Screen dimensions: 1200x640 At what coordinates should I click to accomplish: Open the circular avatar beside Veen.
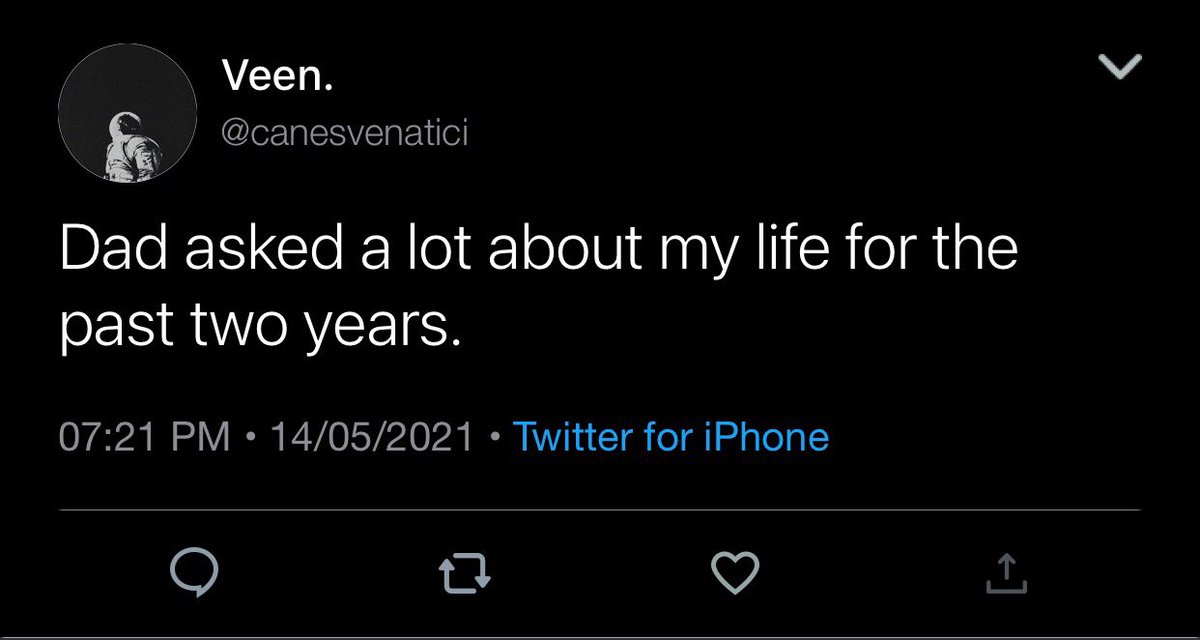(x=126, y=113)
